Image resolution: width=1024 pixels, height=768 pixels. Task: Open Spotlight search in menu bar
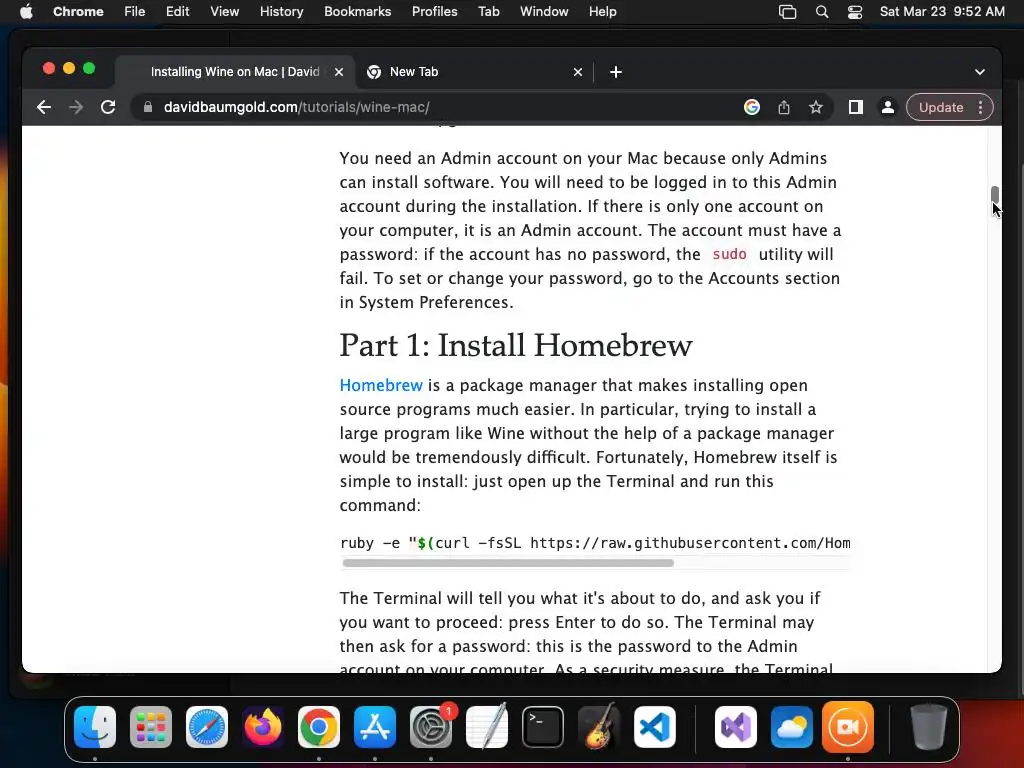[822, 12]
